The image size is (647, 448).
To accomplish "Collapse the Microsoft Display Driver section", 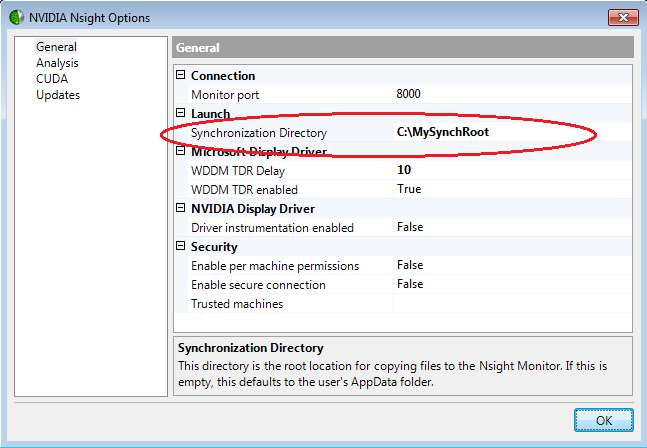I will coord(181,152).
